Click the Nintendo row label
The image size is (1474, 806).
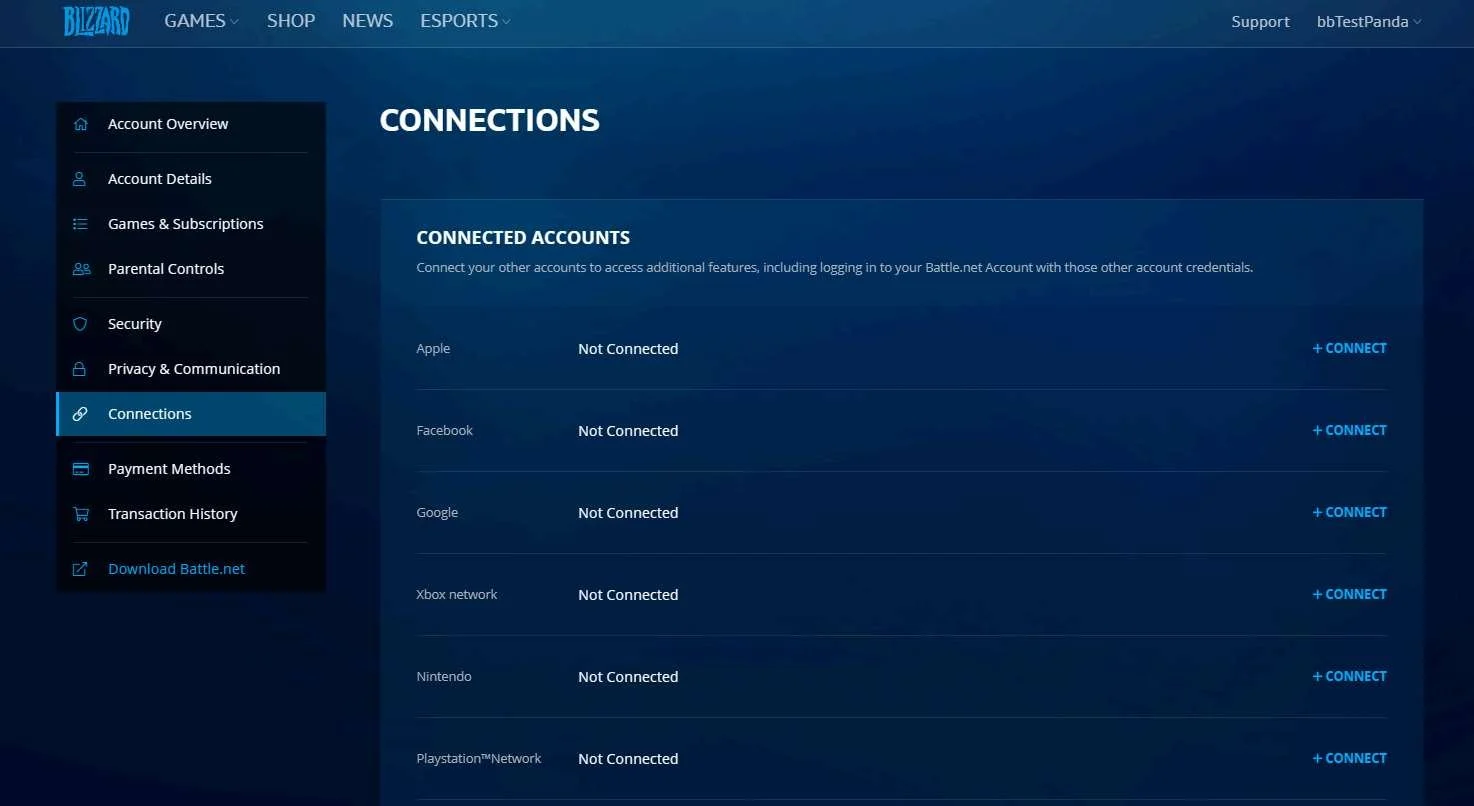[x=444, y=677]
